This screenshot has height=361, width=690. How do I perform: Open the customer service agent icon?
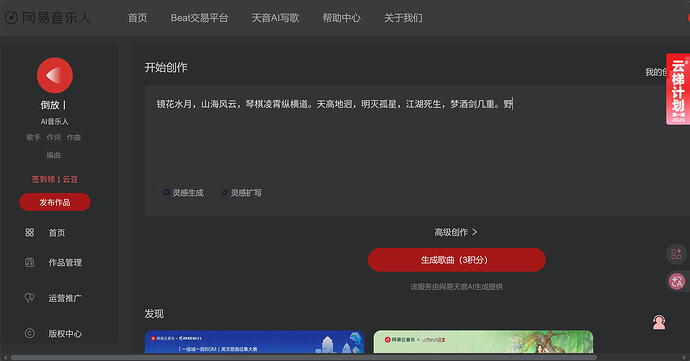click(x=659, y=322)
